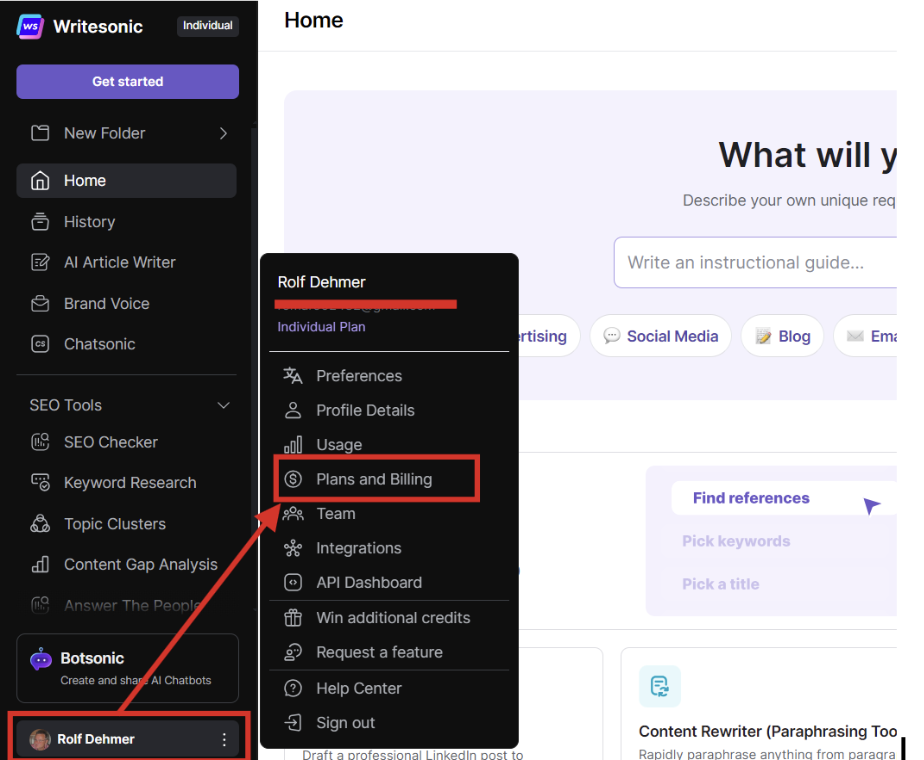
Task: Select Win additional credits menu item
Action: [389, 617]
